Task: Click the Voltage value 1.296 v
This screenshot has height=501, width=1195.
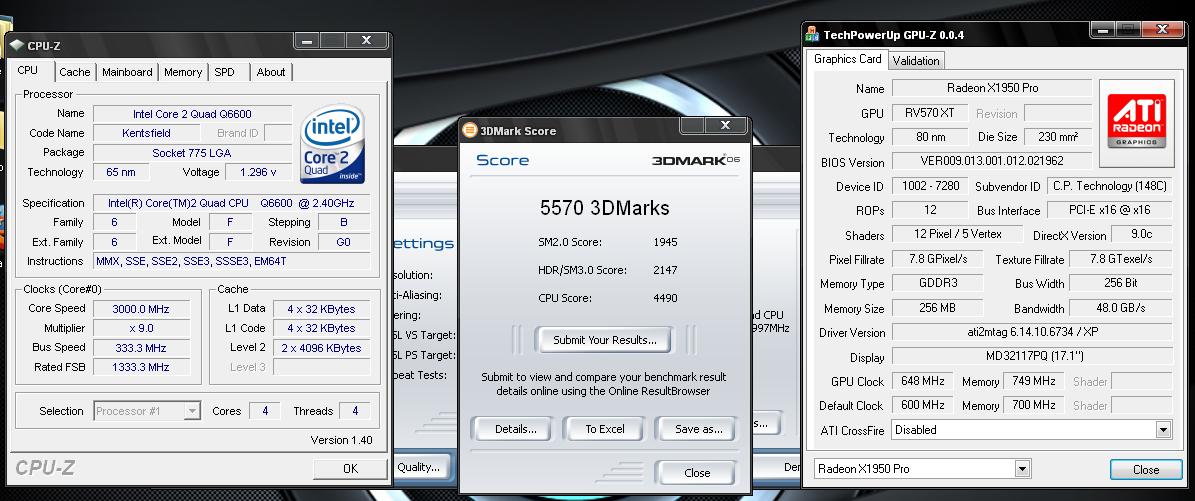Action: point(258,172)
